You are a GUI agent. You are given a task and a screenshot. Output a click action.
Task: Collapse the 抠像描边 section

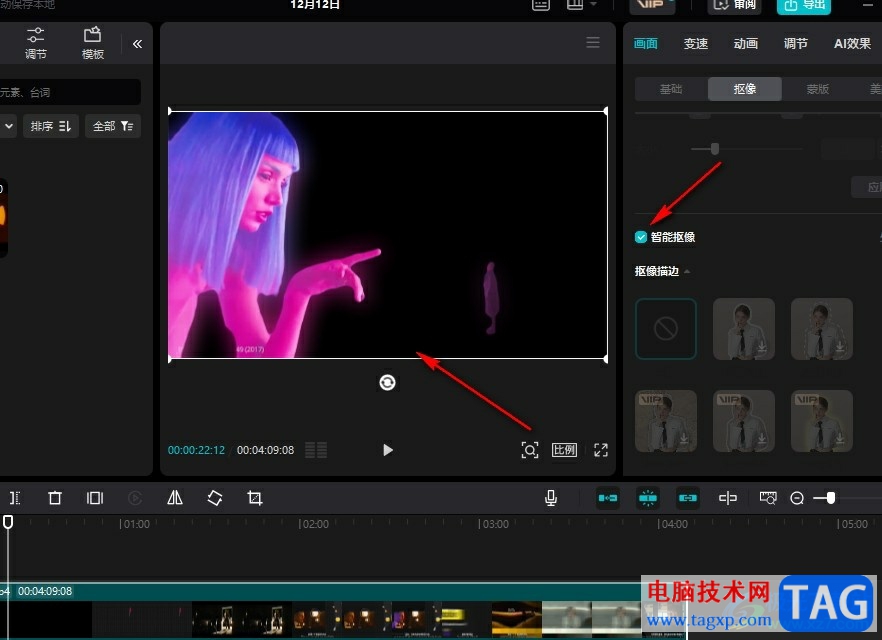pos(687,271)
